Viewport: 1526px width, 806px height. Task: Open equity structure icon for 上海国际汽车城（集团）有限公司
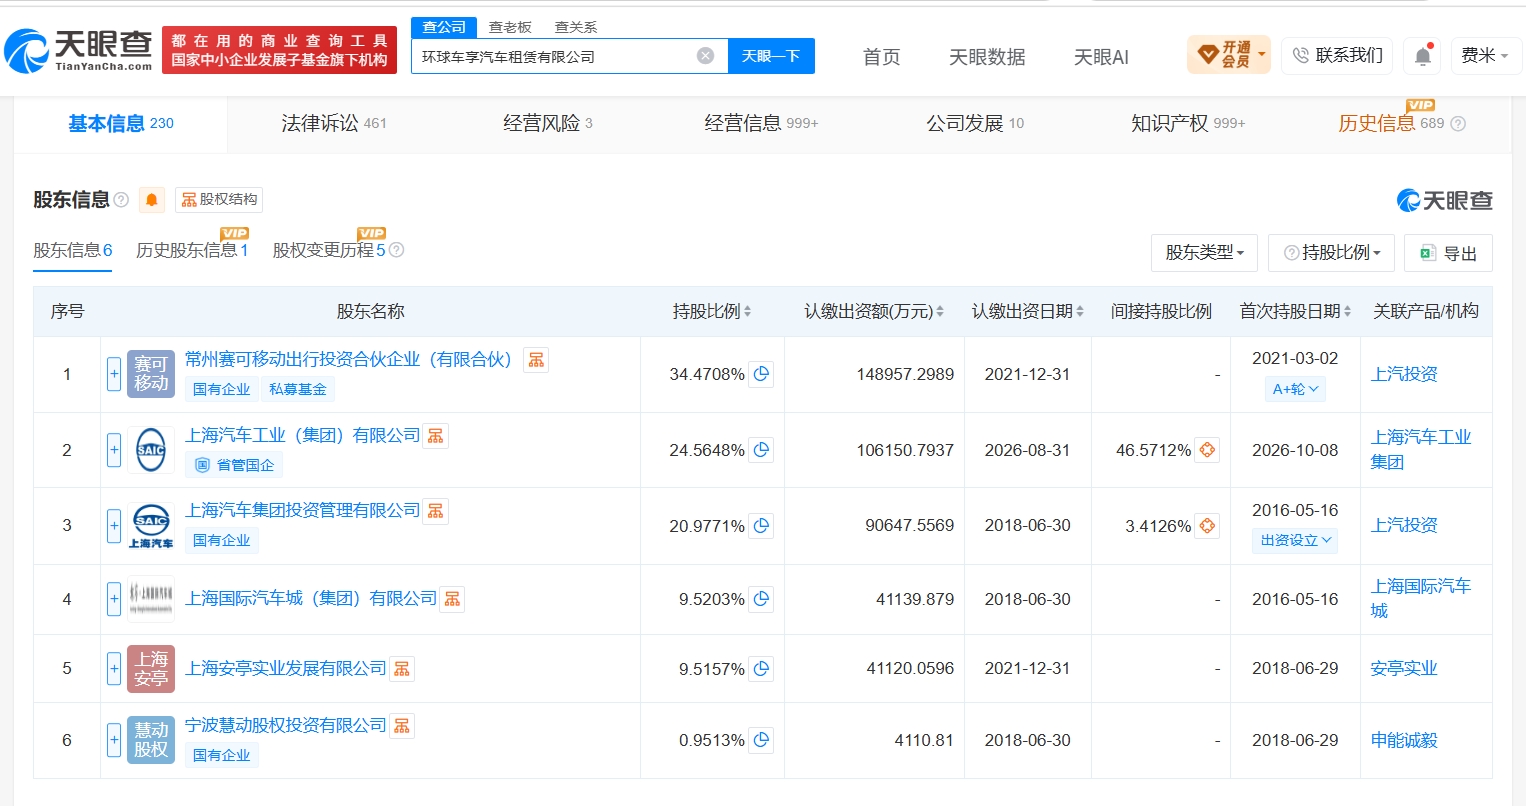[x=452, y=599]
